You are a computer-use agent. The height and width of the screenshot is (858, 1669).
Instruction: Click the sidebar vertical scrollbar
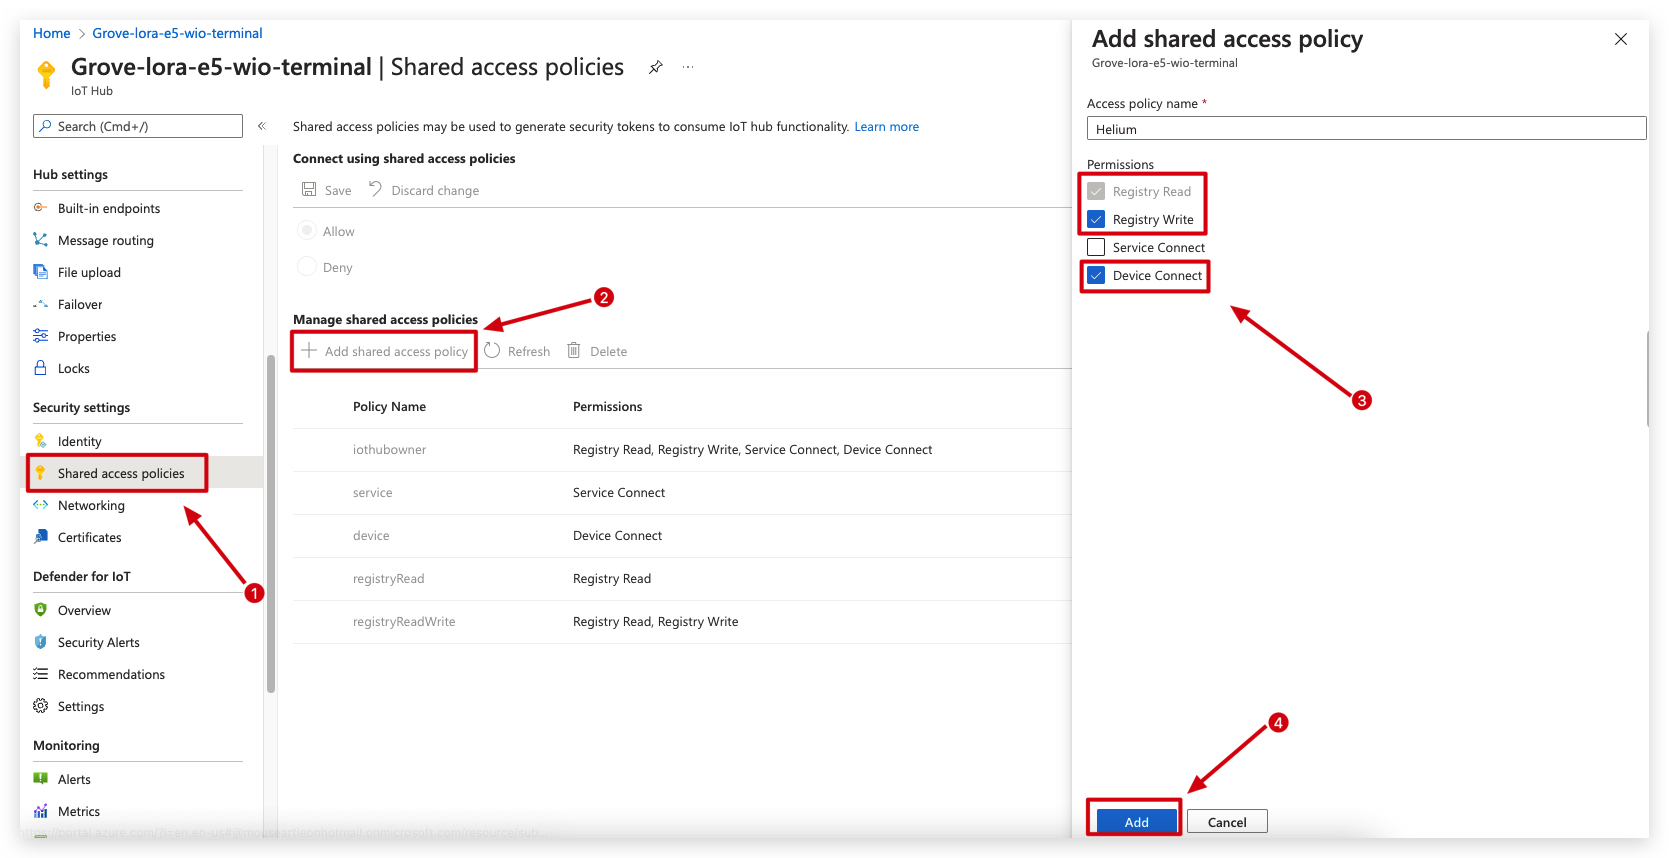[x=271, y=524]
